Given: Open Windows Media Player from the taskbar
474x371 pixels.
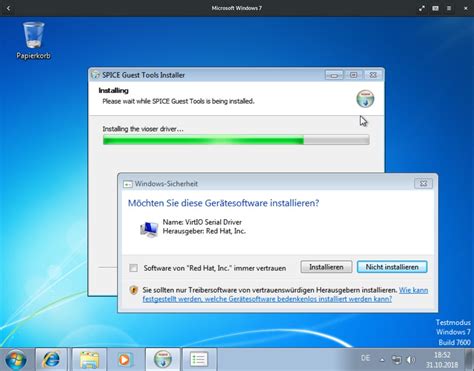Looking at the screenshot, I should tap(124, 360).
